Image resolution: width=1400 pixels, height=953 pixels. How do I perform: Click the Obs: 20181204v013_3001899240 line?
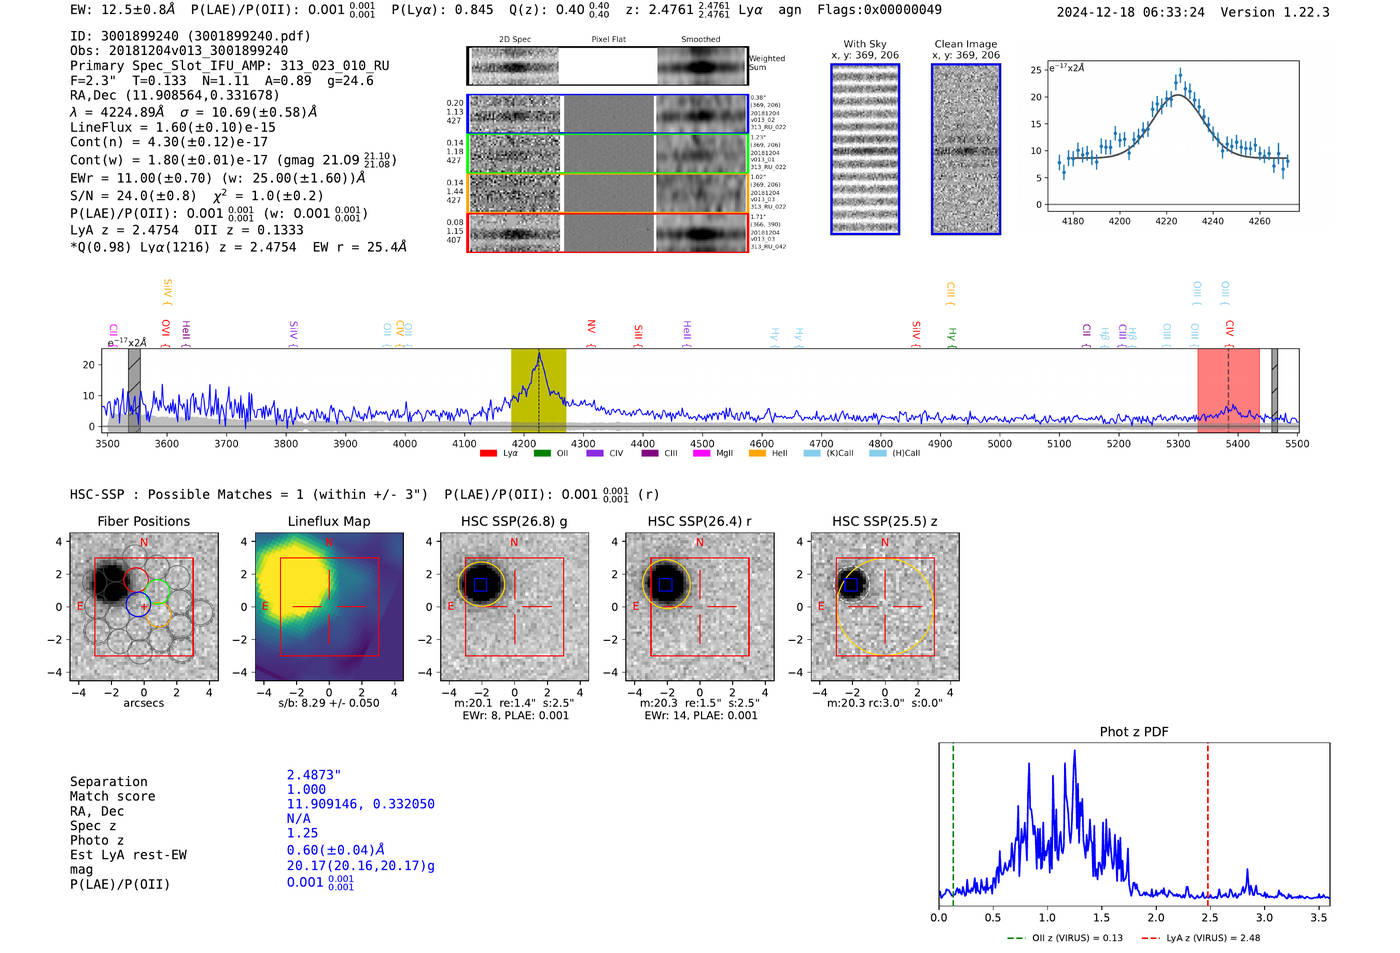point(179,51)
